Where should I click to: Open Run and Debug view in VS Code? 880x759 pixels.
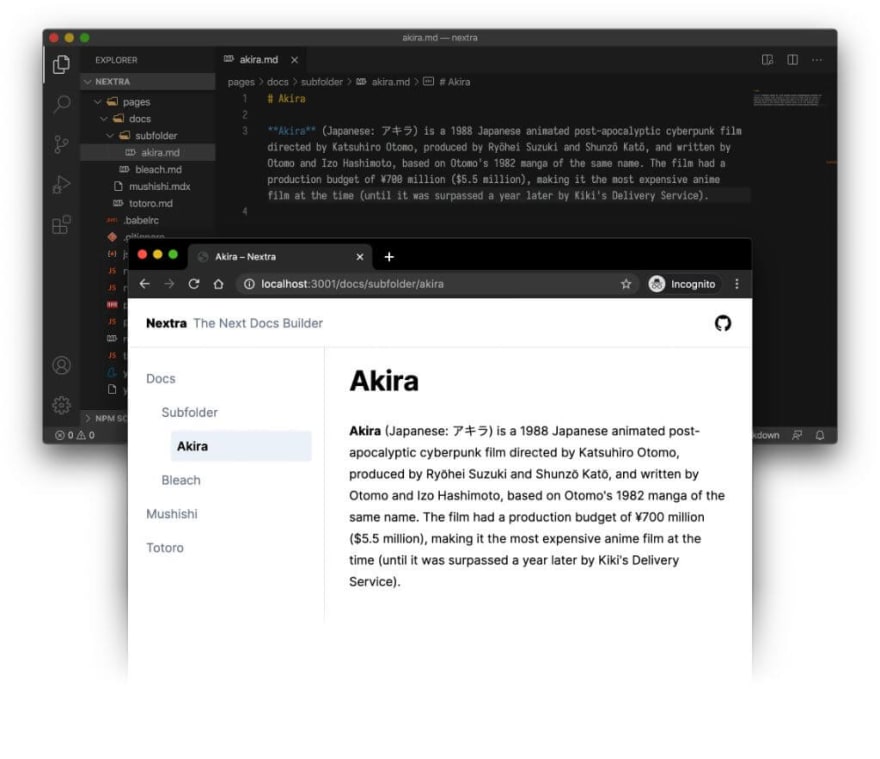click(x=61, y=185)
